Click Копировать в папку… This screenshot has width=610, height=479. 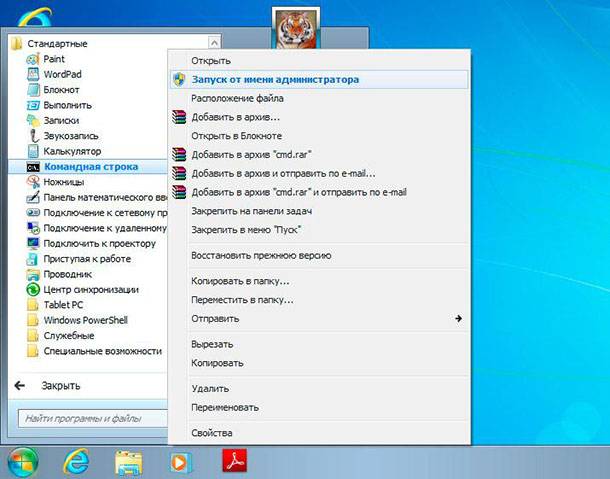(x=319, y=281)
